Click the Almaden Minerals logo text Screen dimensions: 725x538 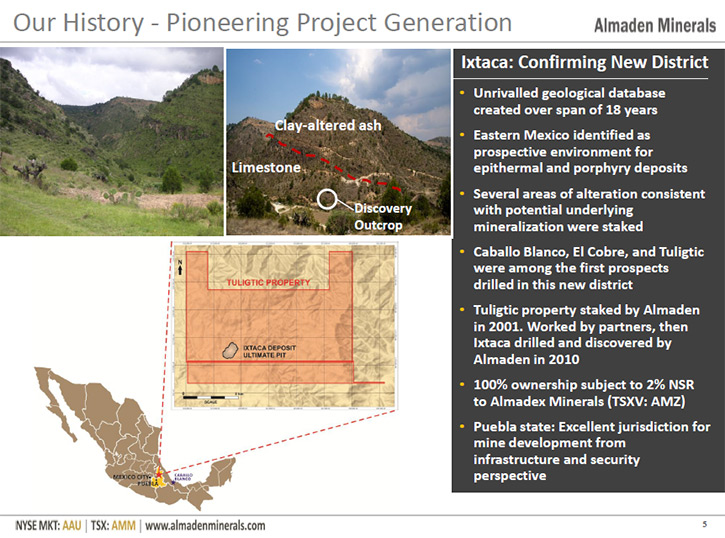(655, 26)
